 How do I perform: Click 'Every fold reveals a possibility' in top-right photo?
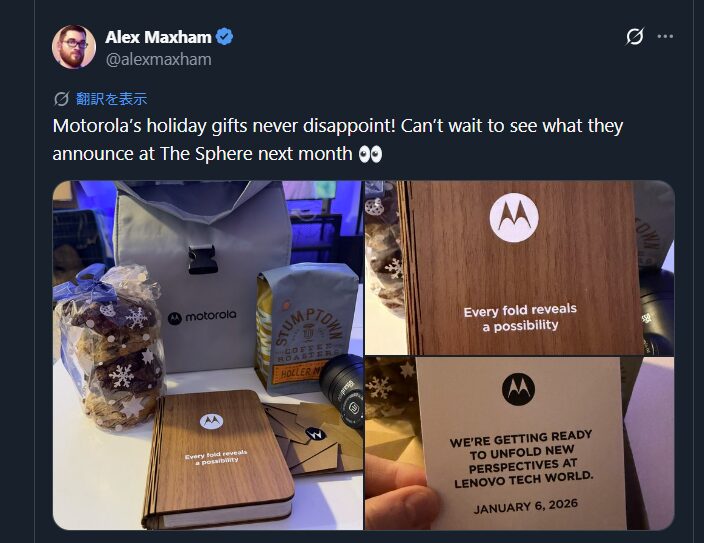[x=520, y=318]
